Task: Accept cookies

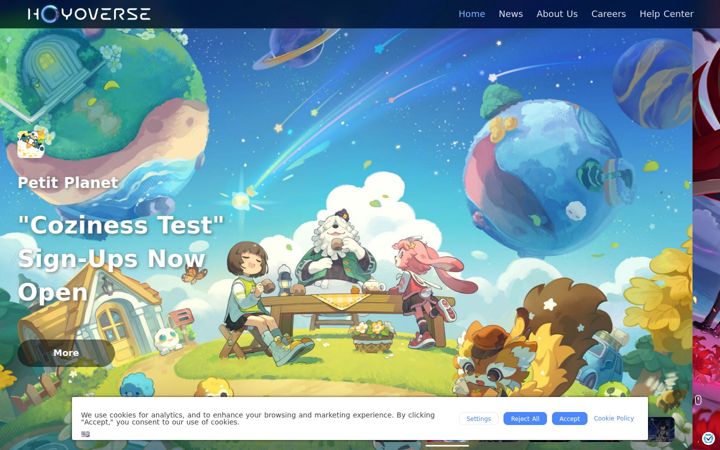Action: pos(569,419)
